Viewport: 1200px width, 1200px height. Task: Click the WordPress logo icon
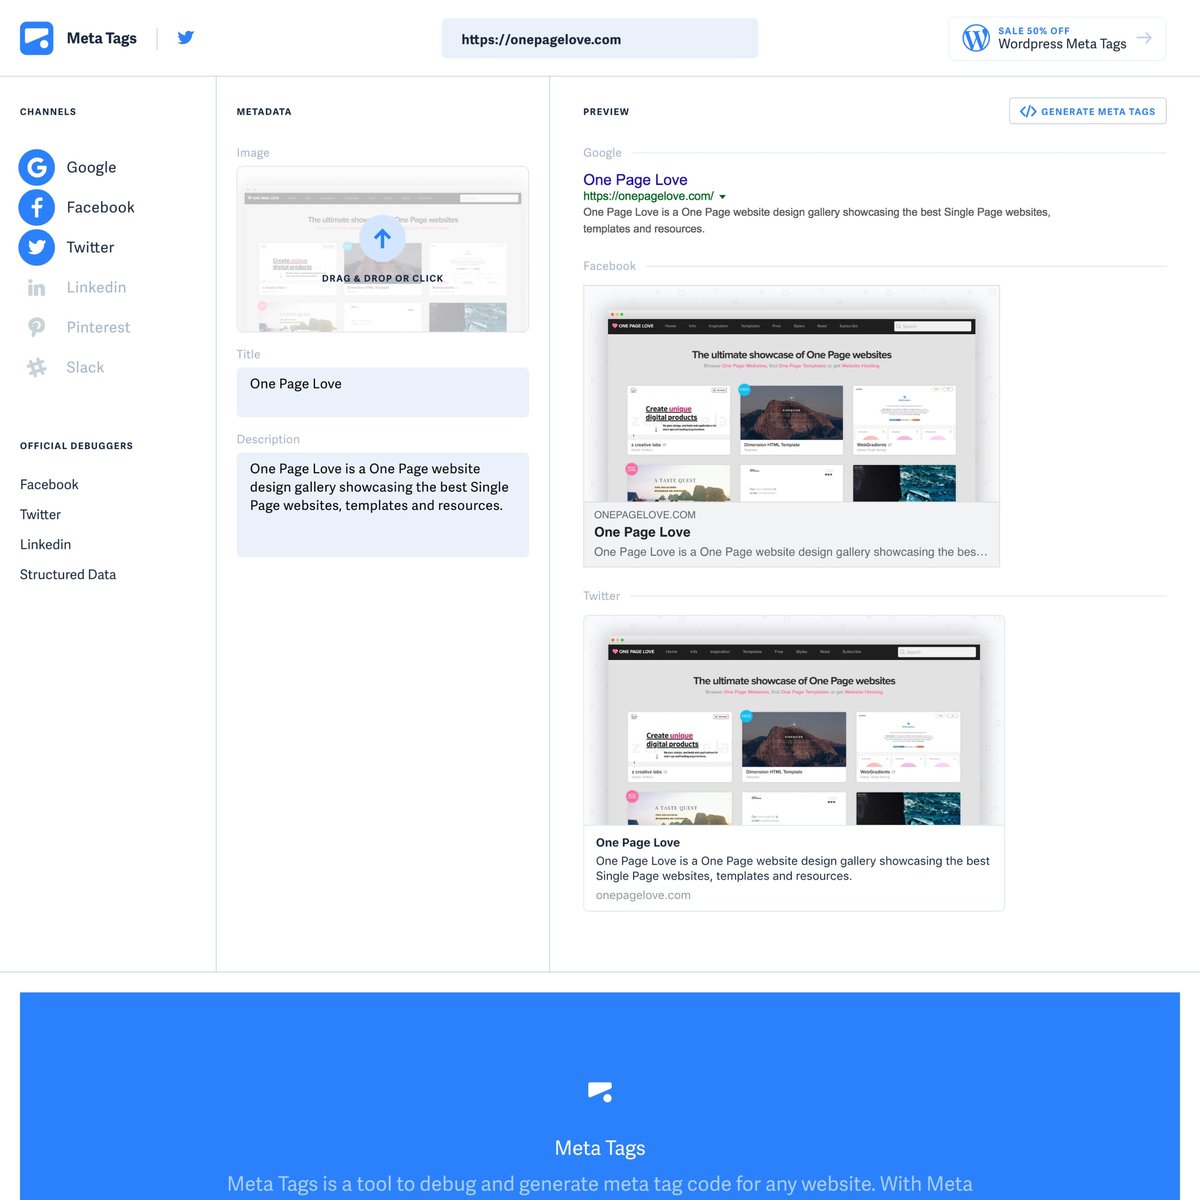point(975,38)
